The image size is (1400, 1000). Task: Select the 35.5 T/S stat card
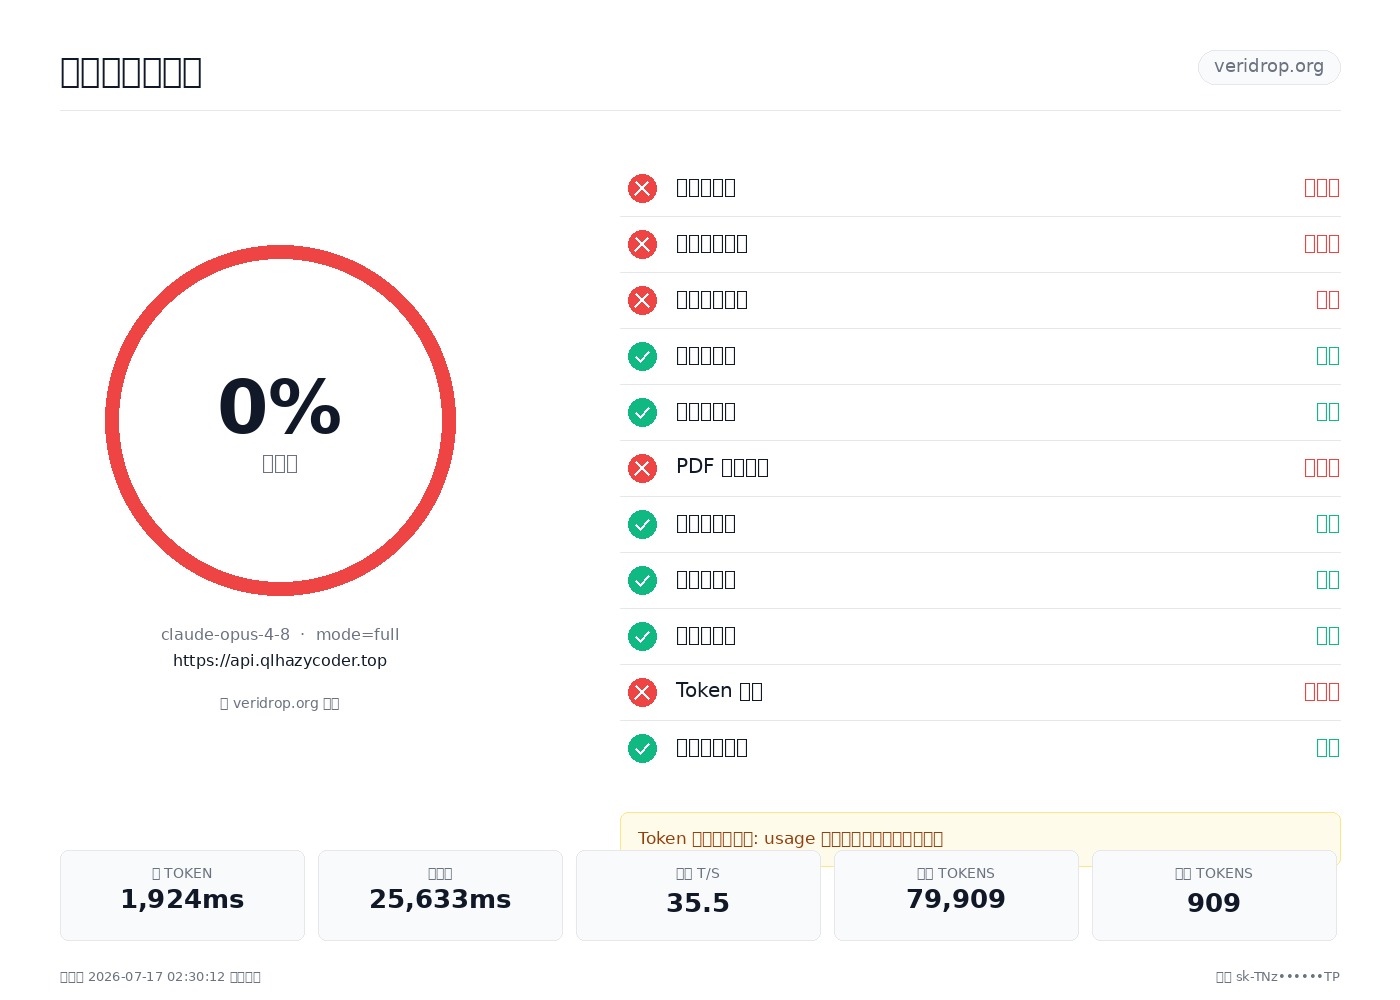(x=698, y=895)
